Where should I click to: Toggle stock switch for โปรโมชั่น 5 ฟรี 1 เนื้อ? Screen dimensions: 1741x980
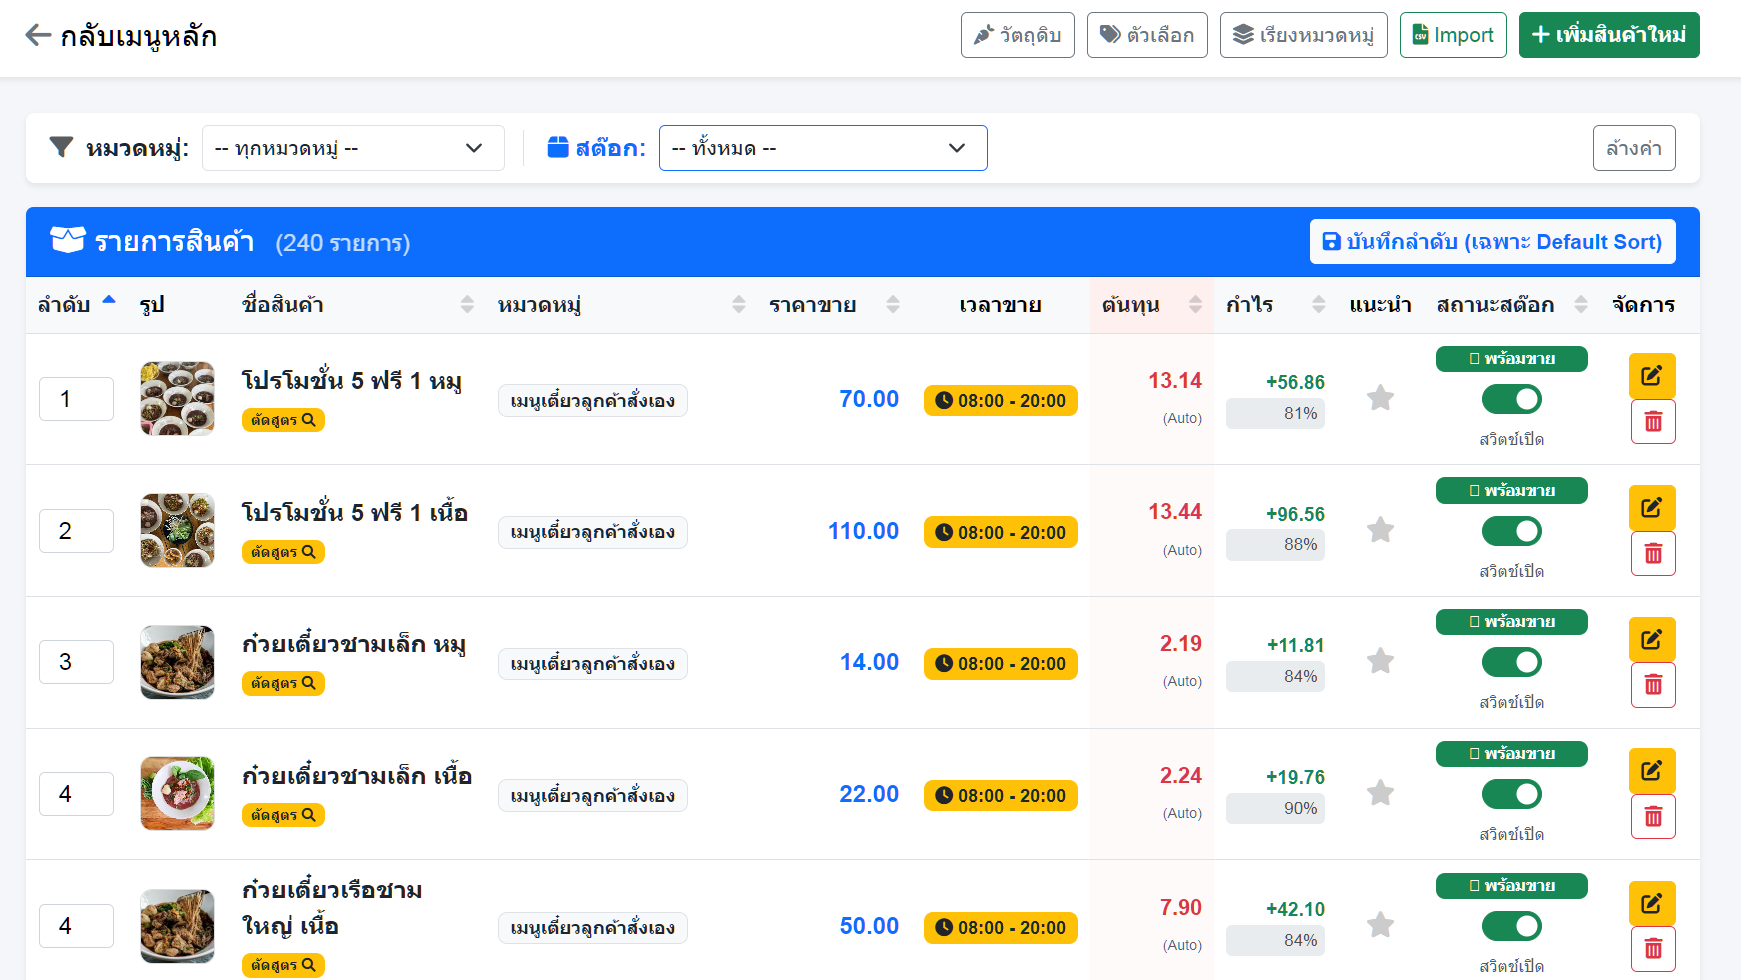(x=1512, y=531)
